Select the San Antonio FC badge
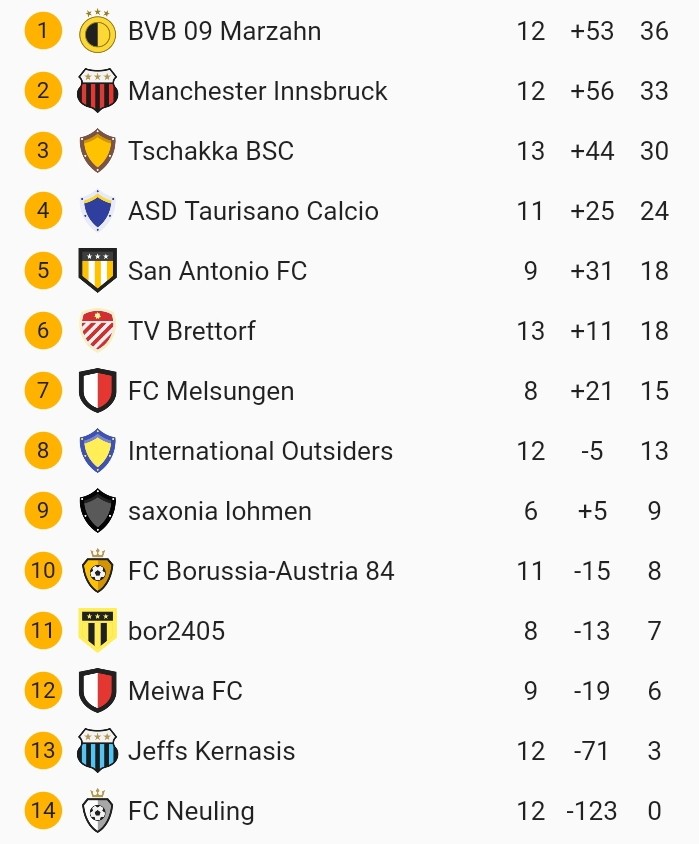Viewport: 699px width, 844px height. (x=97, y=271)
